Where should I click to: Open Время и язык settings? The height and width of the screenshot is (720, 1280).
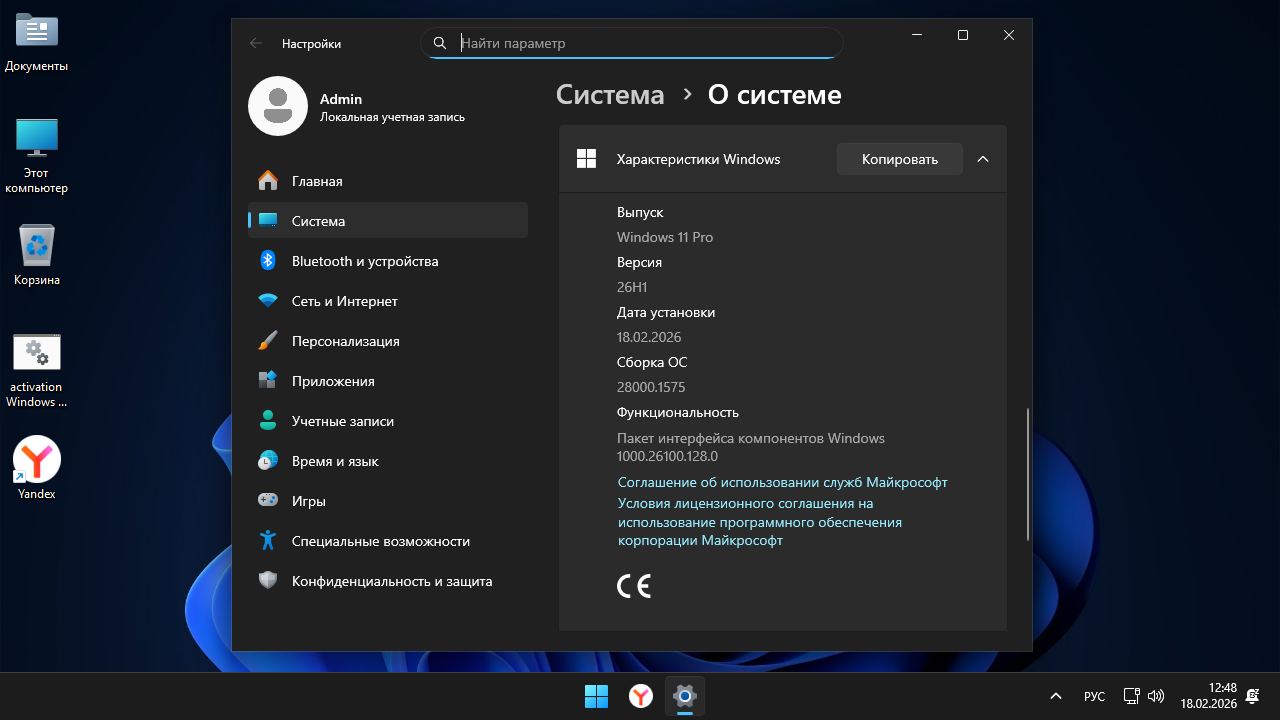(x=335, y=461)
